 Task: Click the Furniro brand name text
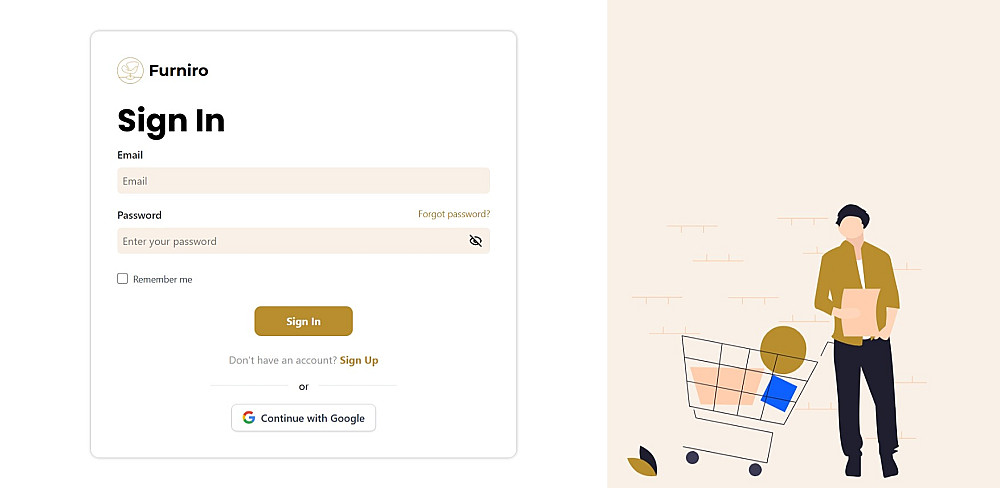click(178, 71)
